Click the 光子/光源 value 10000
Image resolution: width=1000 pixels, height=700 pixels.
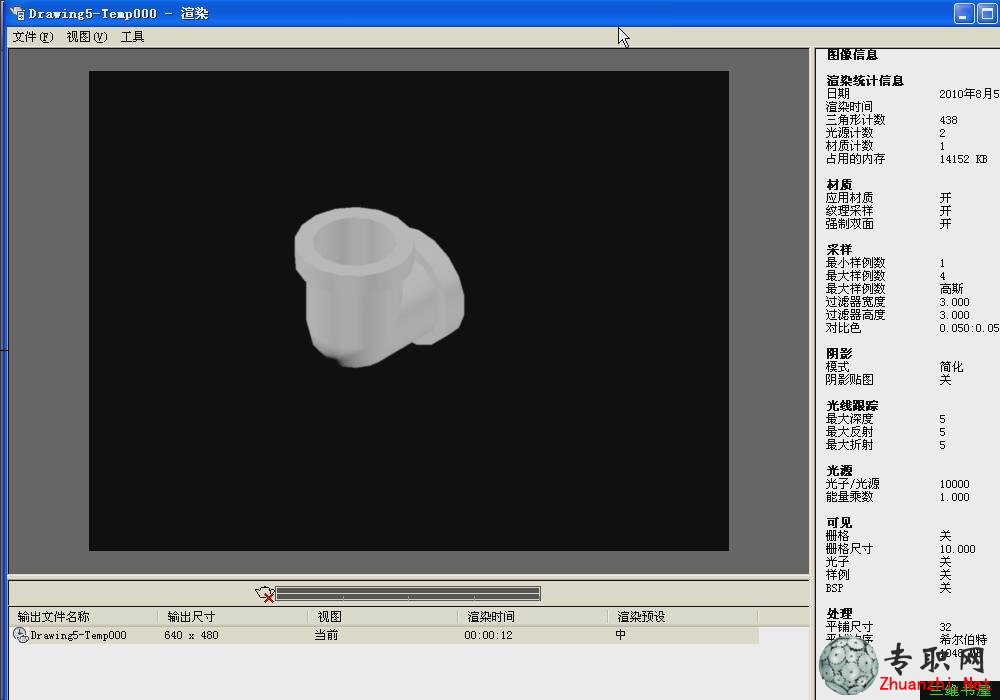(x=954, y=484)
